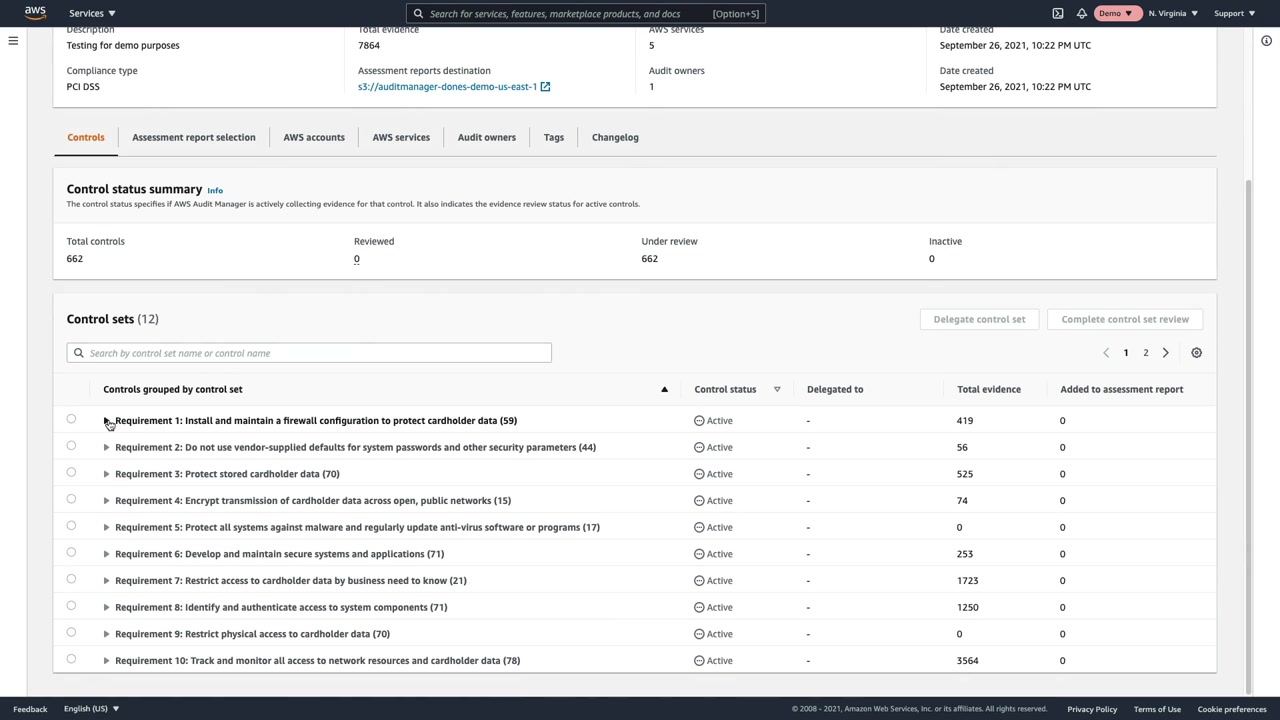The height and width of the screenshot is (720, 1280).
Task: Open the S3 assessment reports destination link
Action: coord(447,87)
